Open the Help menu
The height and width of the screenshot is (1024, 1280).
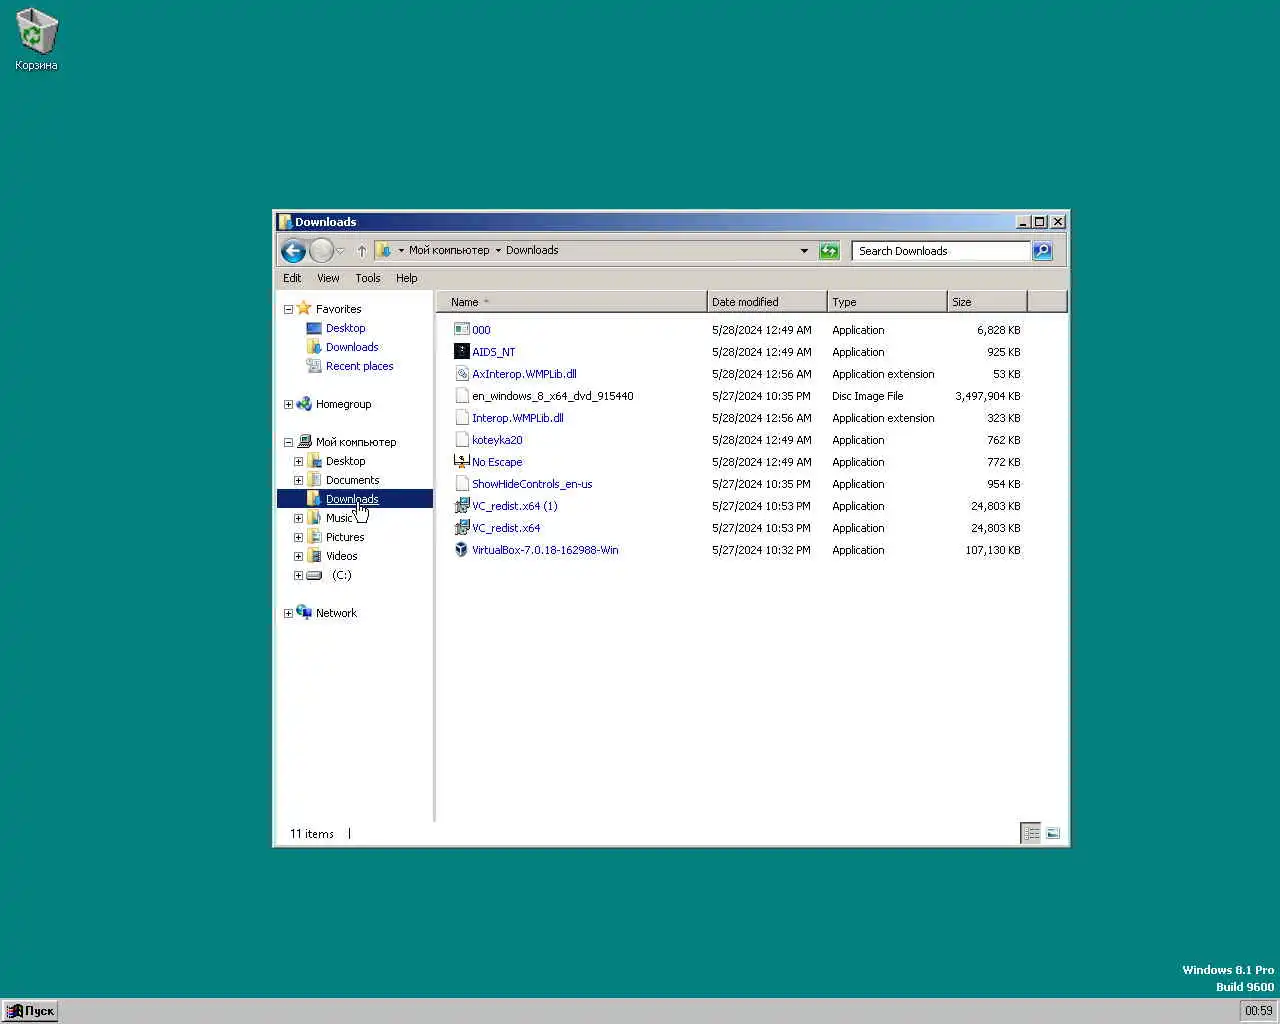click(x=406, y=278)
